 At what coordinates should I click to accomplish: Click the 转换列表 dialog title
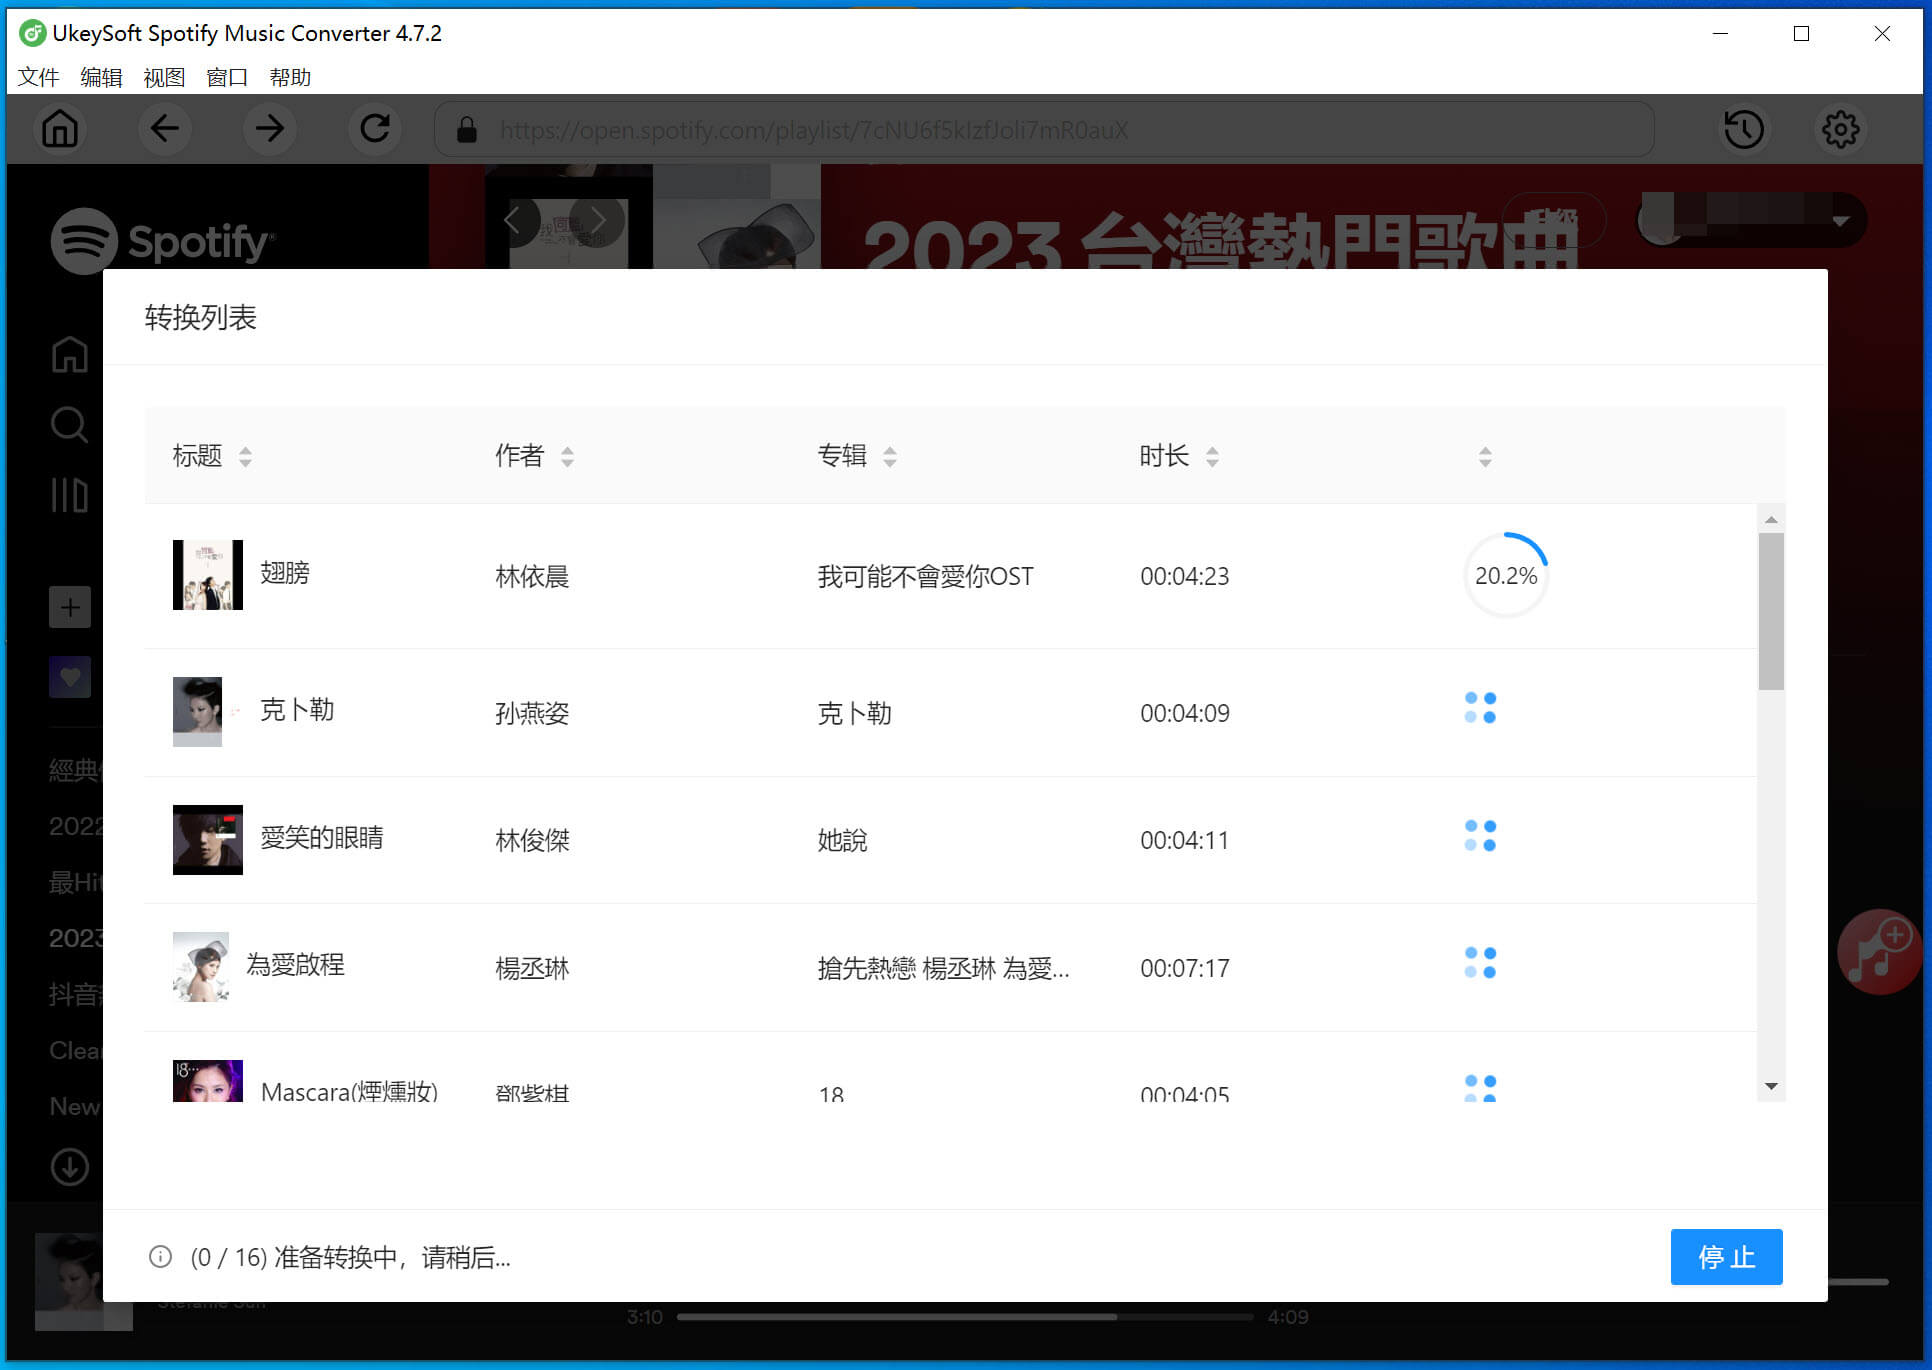(x=201, y=318)
